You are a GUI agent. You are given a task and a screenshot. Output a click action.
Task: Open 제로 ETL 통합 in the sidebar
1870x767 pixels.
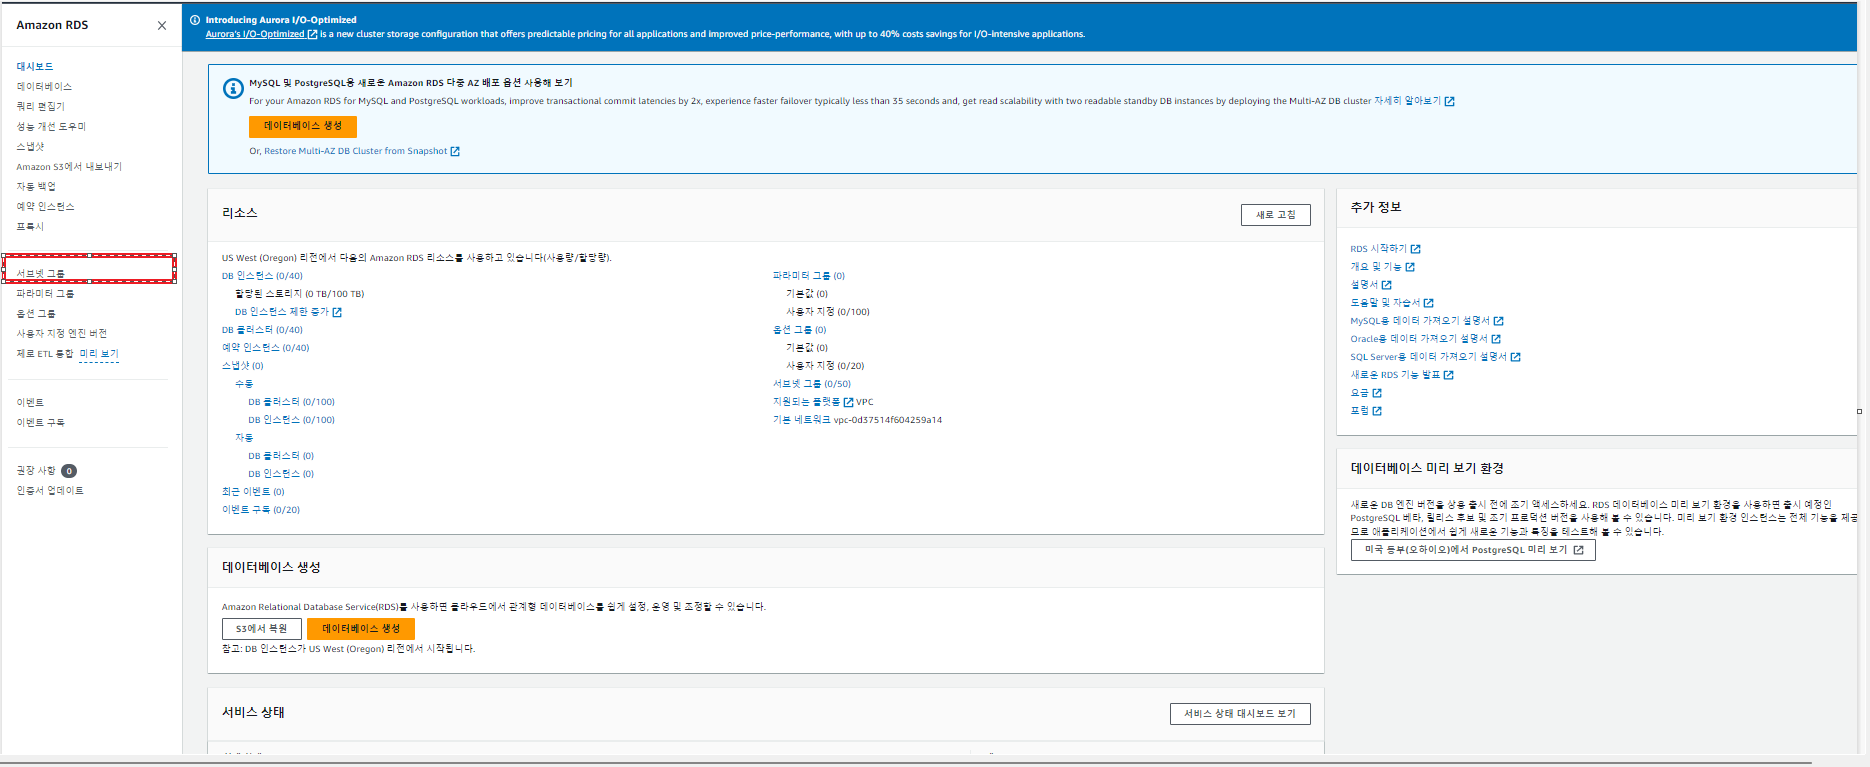click(x=45, y=353)
